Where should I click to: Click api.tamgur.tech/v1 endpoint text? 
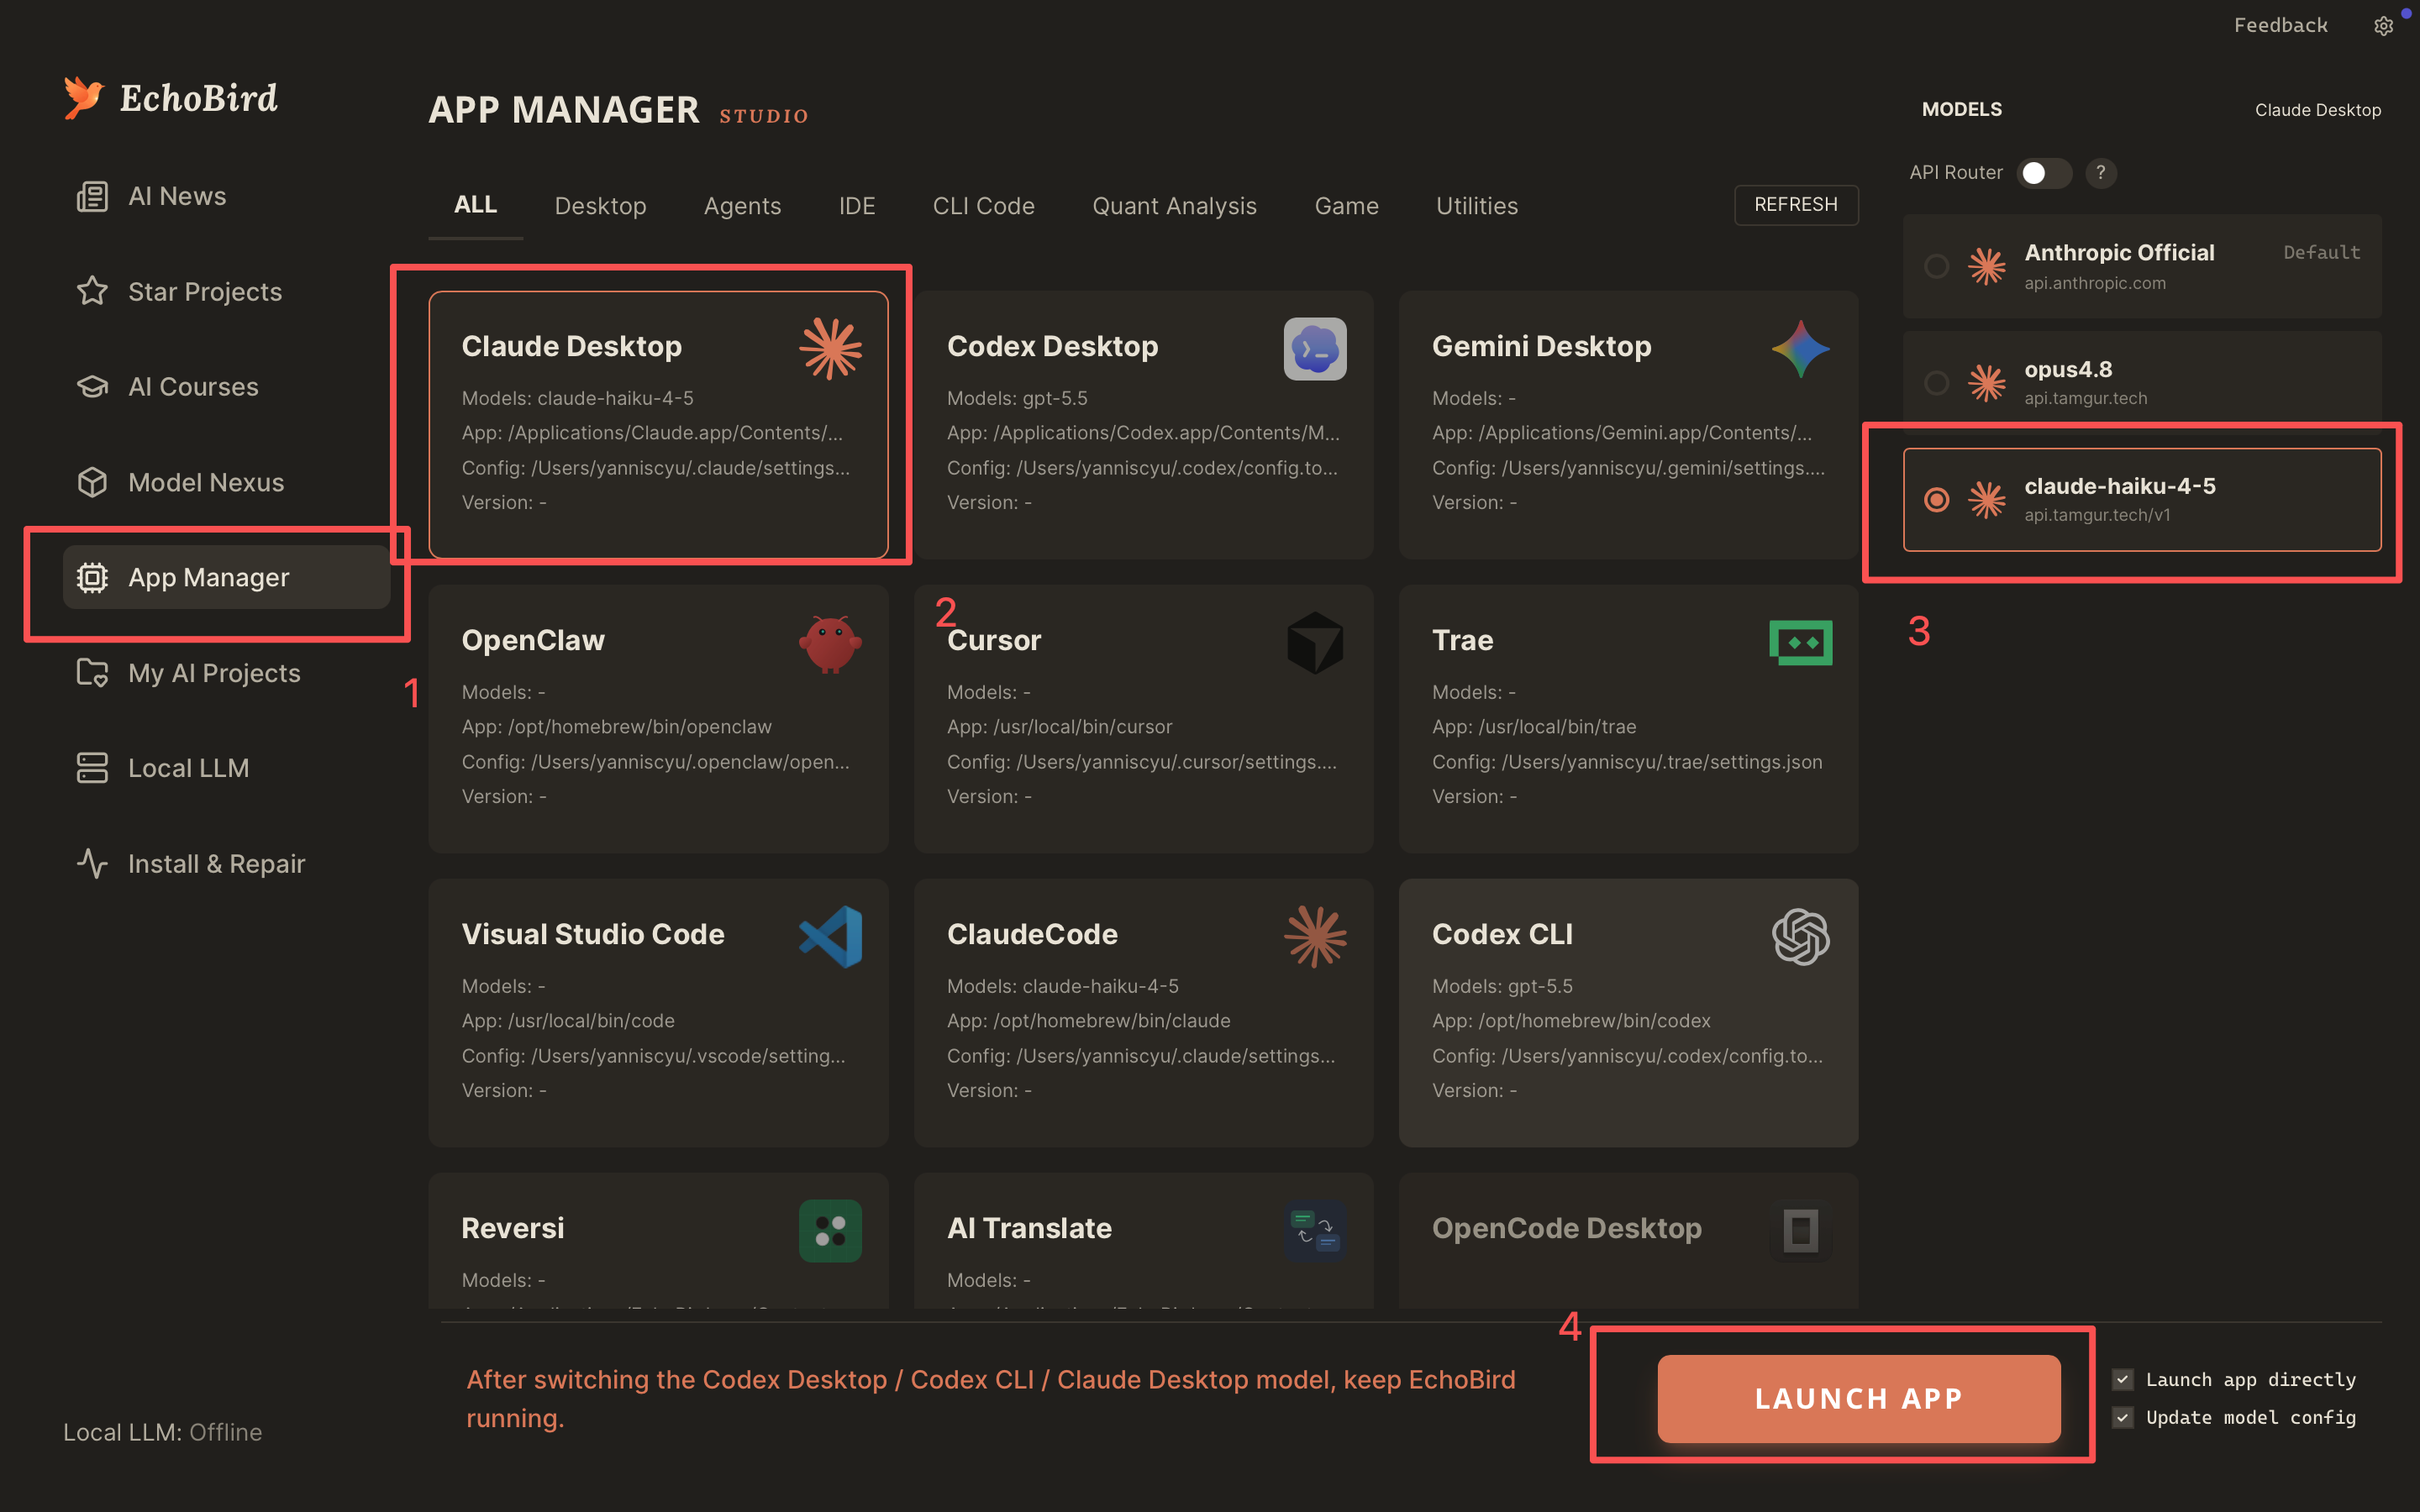coord(2097,515)
